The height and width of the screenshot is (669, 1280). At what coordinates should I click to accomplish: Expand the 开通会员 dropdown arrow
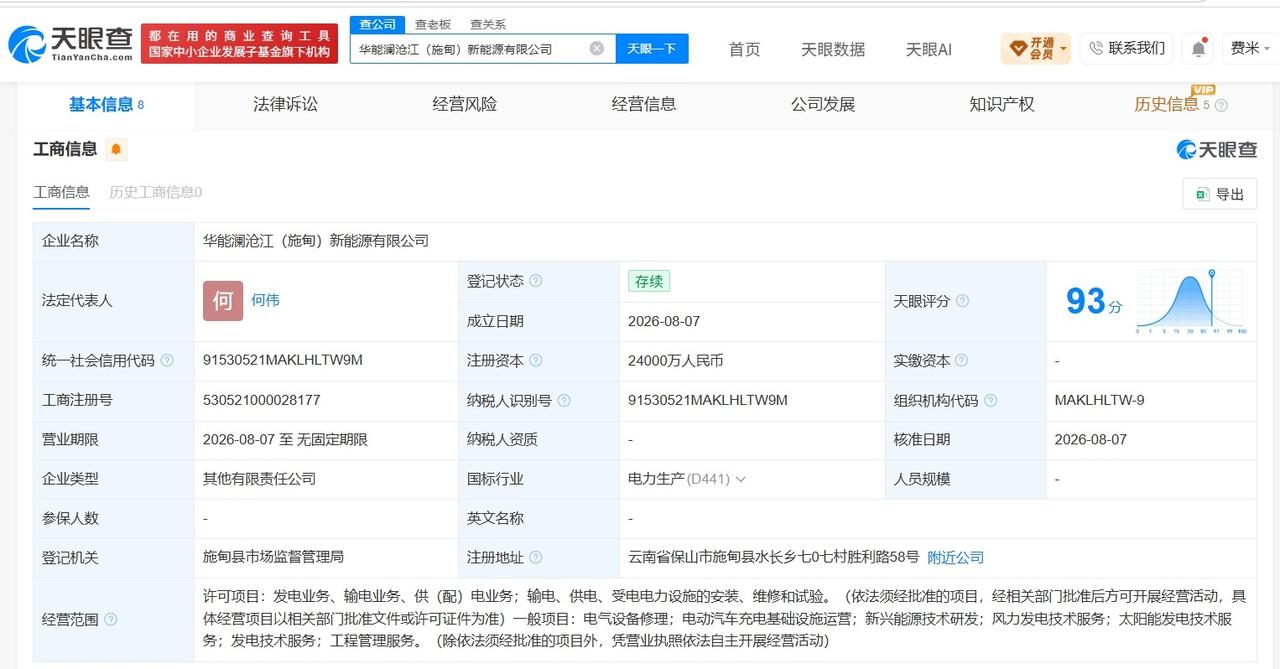(1063, 48)
